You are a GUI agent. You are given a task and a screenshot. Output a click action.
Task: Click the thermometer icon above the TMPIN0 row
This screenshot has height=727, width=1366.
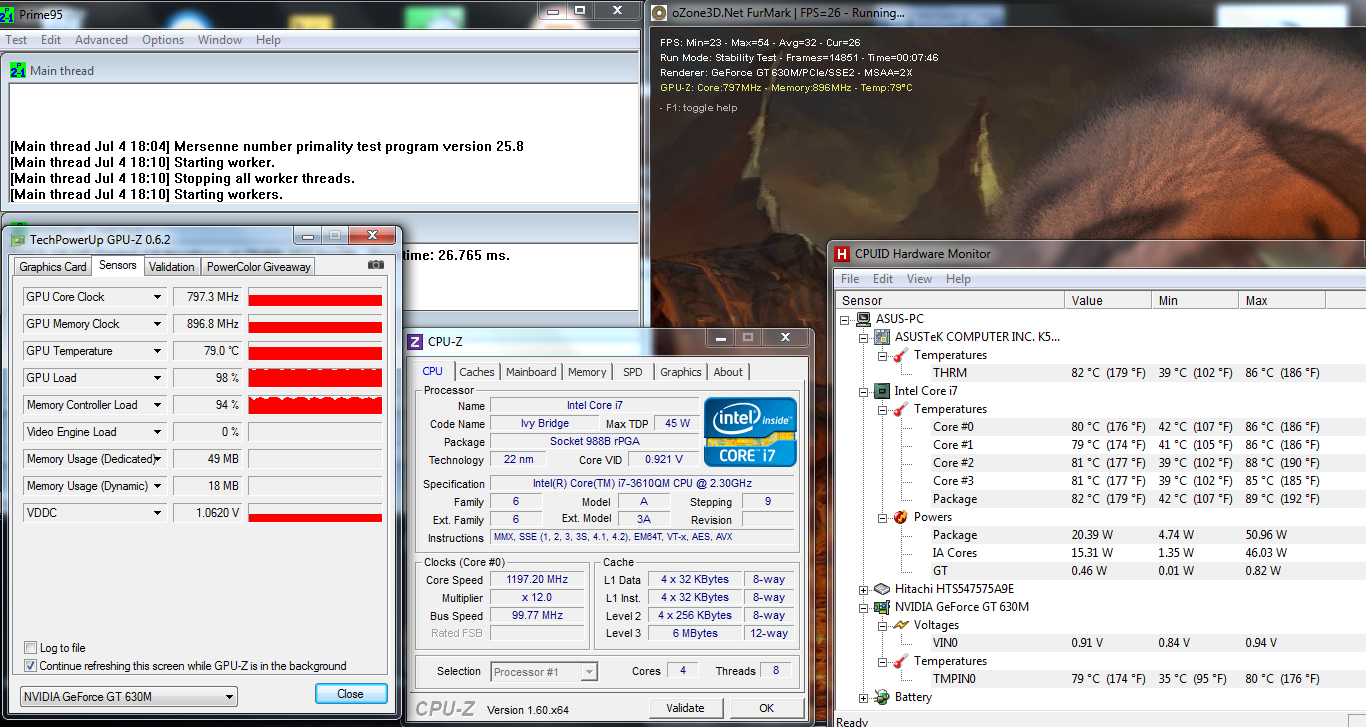[900, 661]
